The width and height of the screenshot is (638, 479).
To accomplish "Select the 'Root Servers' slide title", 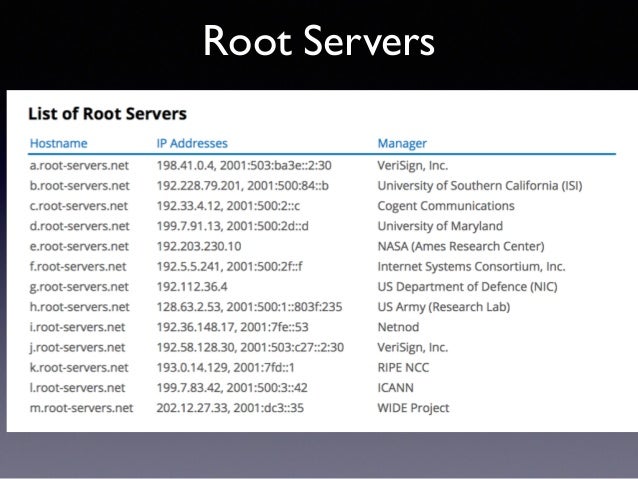I will (319, 41).
